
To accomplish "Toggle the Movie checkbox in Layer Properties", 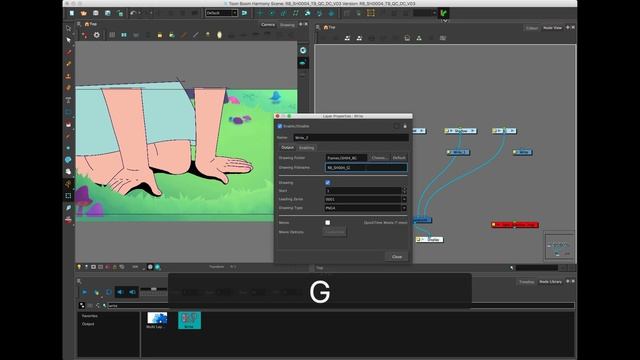I will coord(327,222).
